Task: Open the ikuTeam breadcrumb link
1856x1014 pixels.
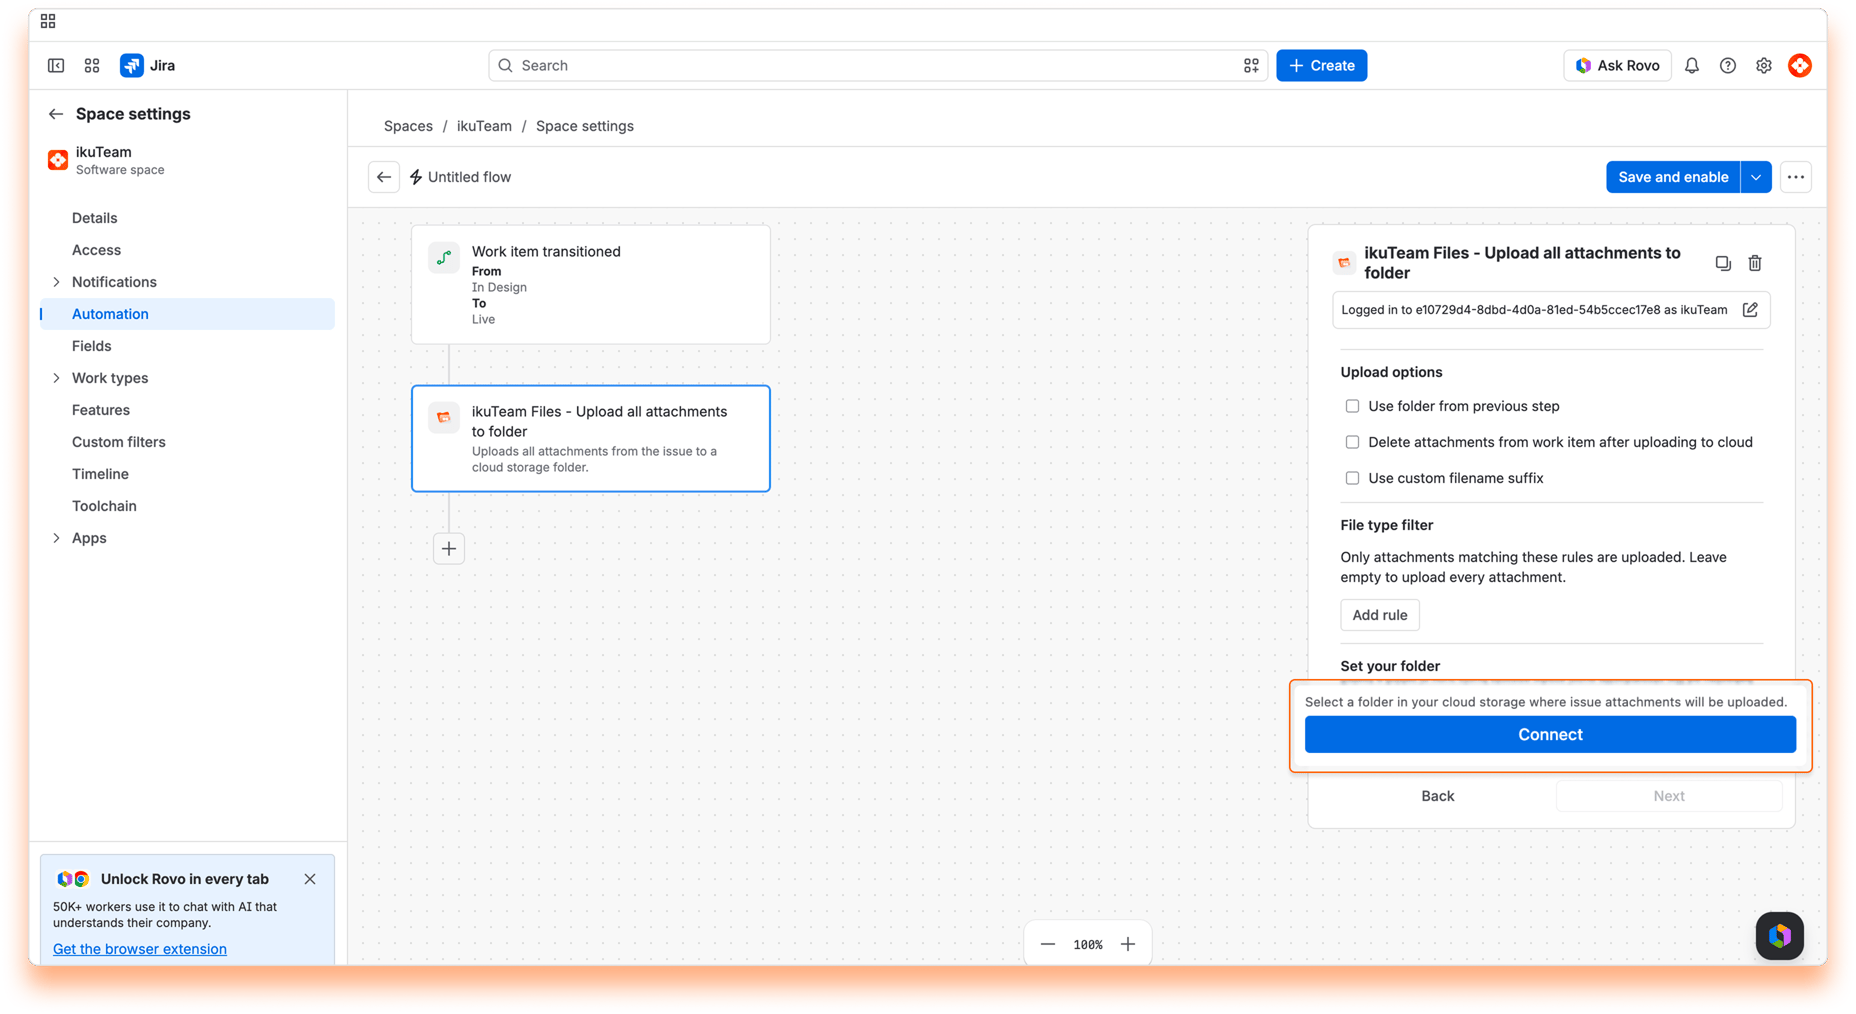Action: (484, 126)
